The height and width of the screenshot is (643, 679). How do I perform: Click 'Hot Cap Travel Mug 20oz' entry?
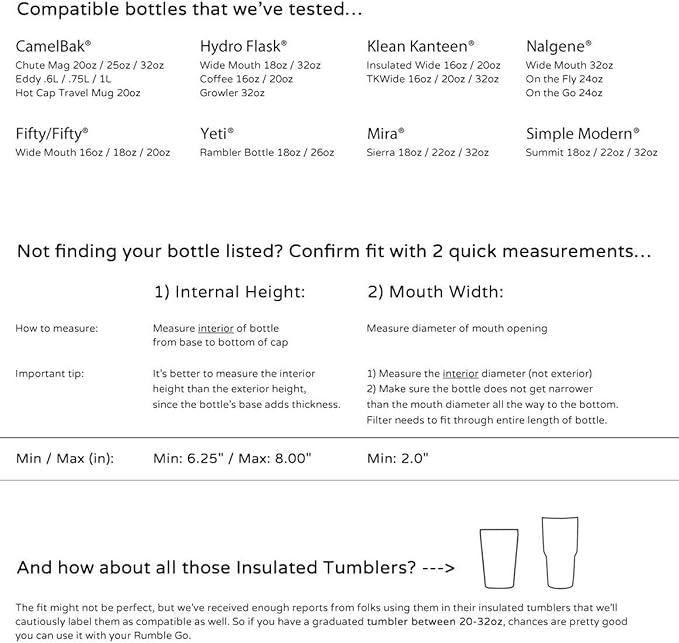(78, 93)
